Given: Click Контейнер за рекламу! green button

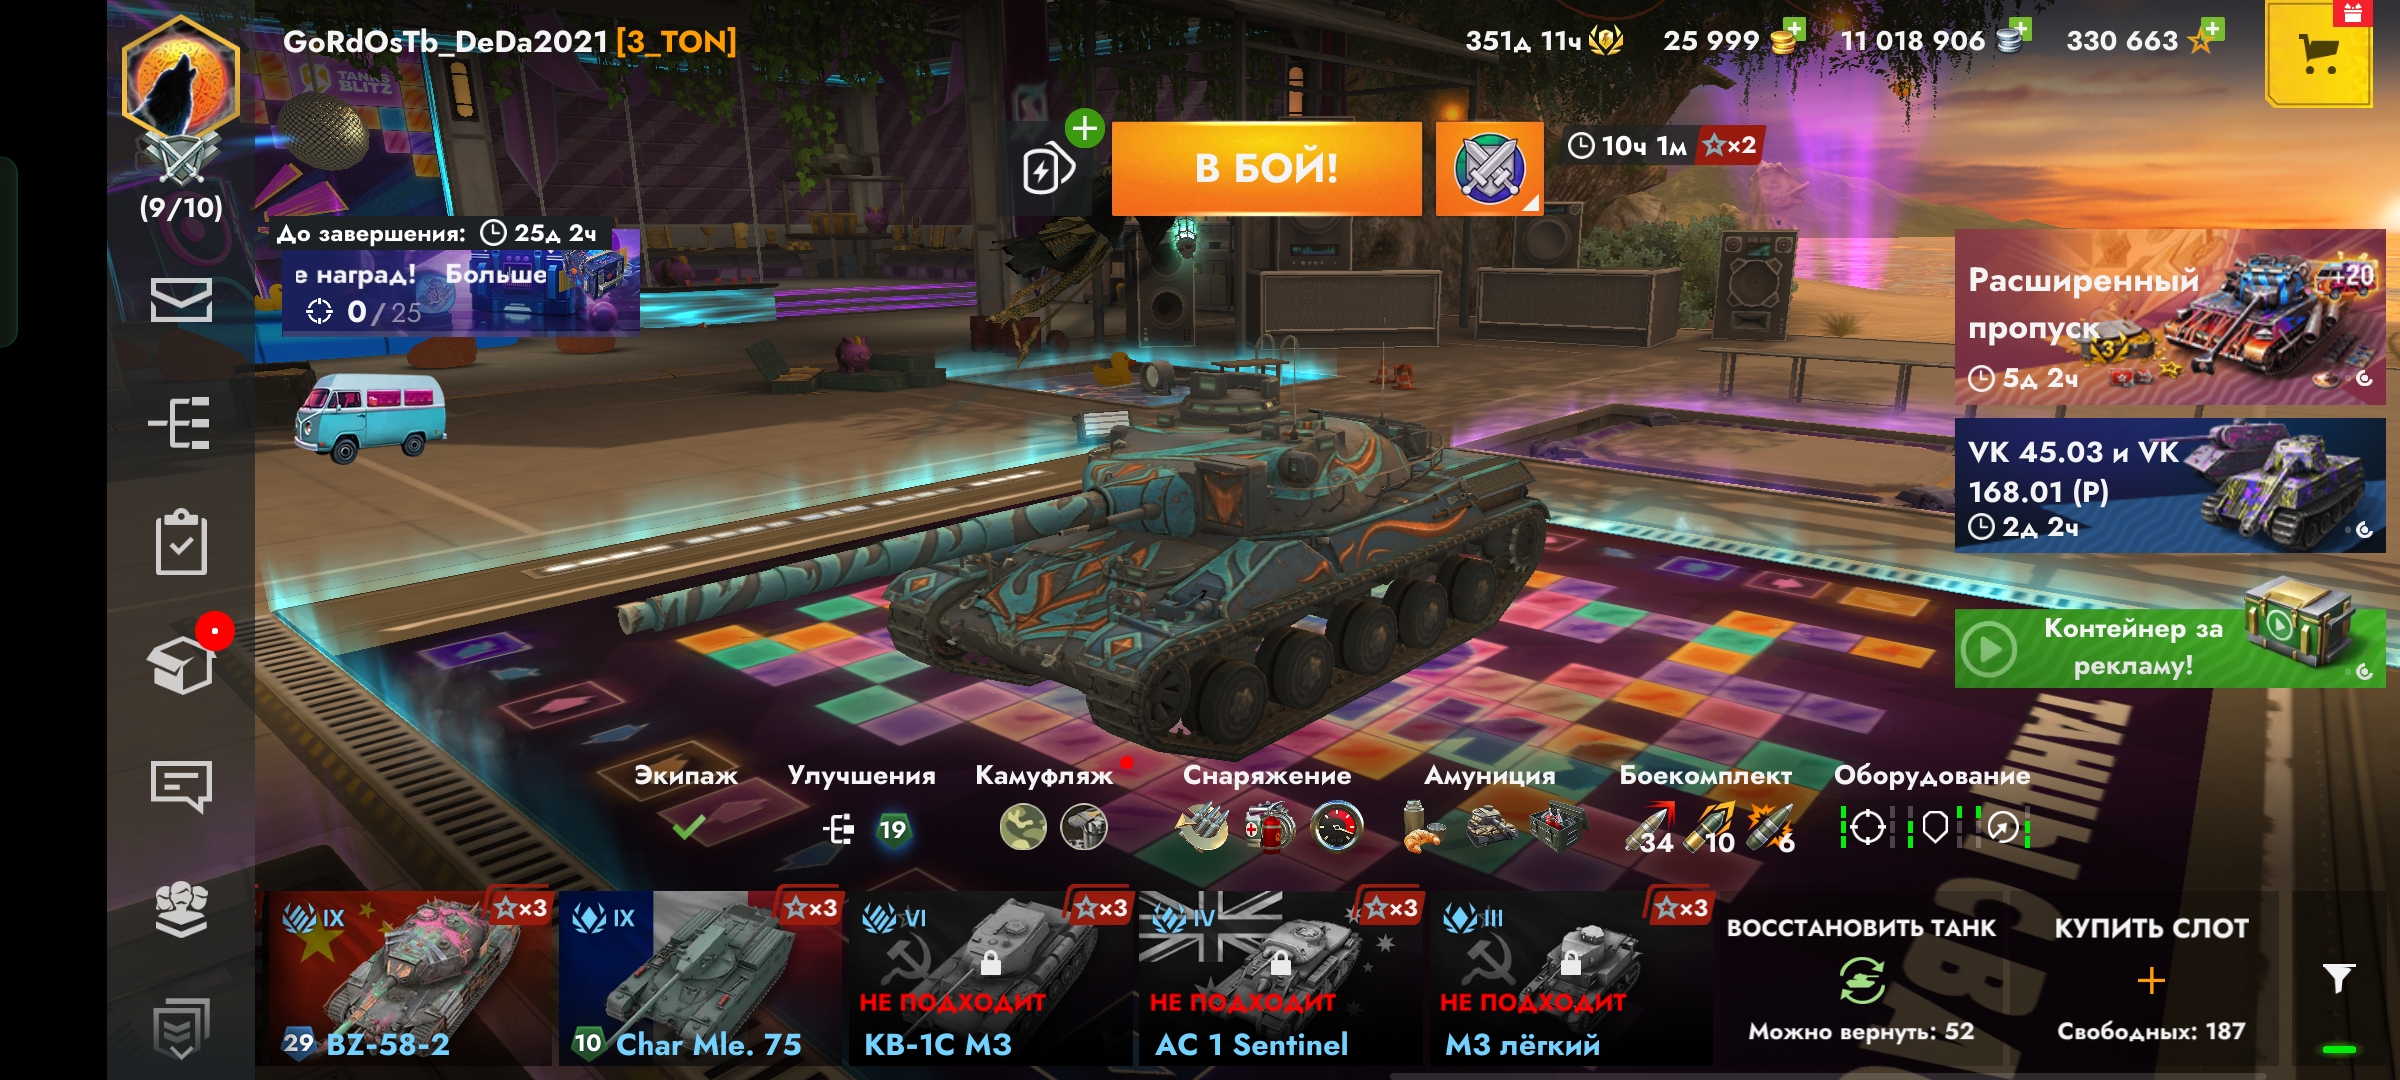Looking at the screenshot, I should click(x=2170, y=648).
